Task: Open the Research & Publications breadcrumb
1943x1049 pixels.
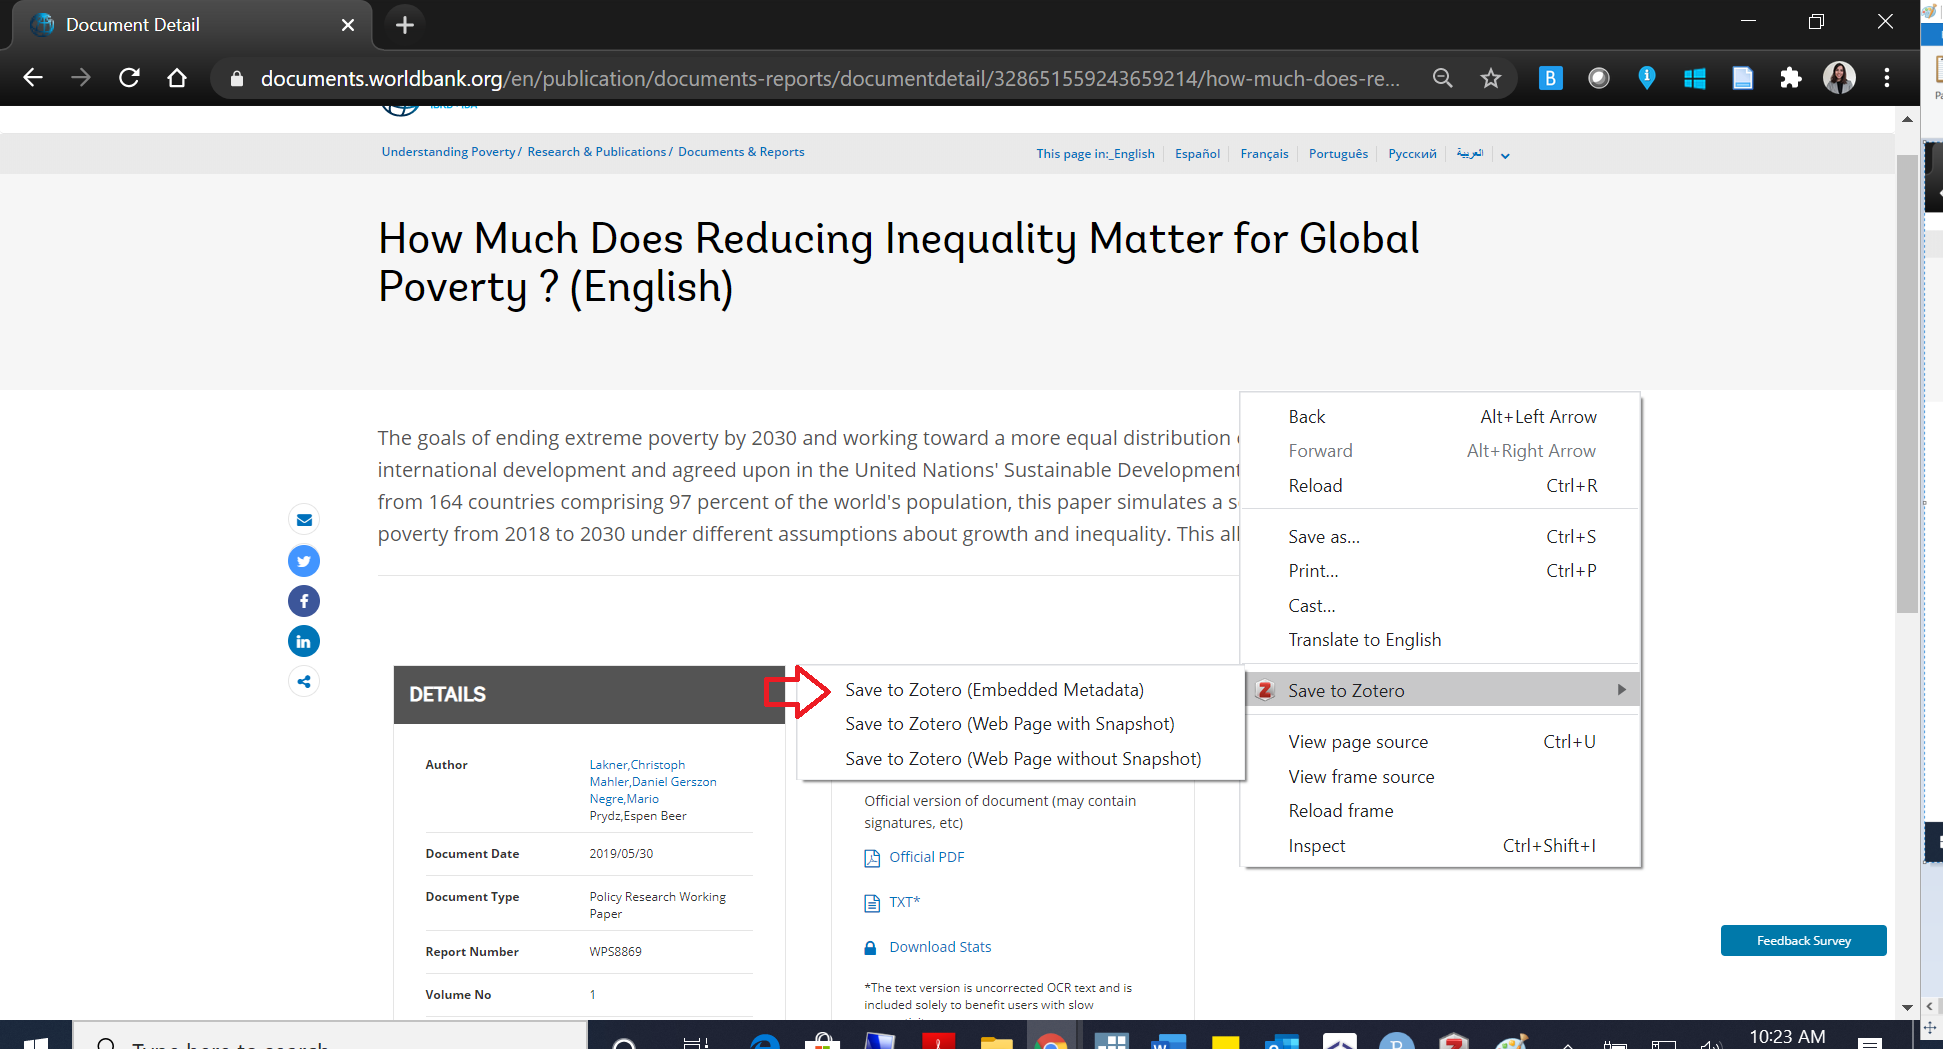Action: tap(596, 152)
